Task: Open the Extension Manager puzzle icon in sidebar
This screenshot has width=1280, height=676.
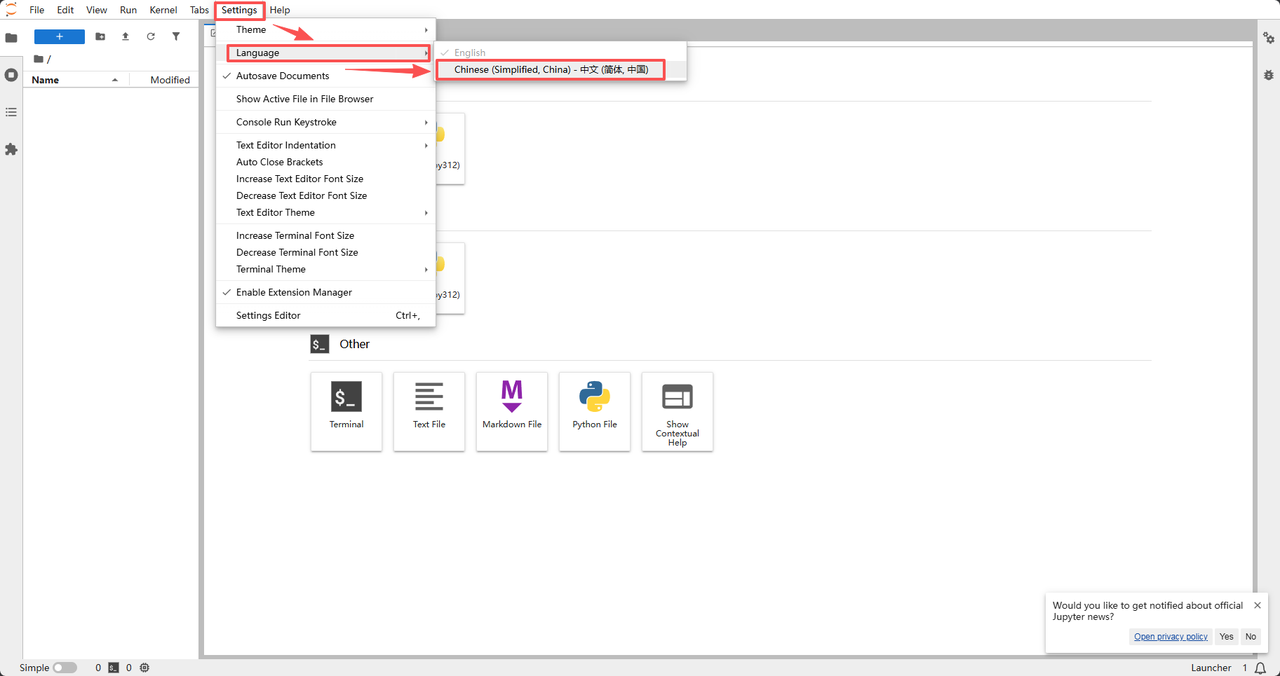Action: 11,149
